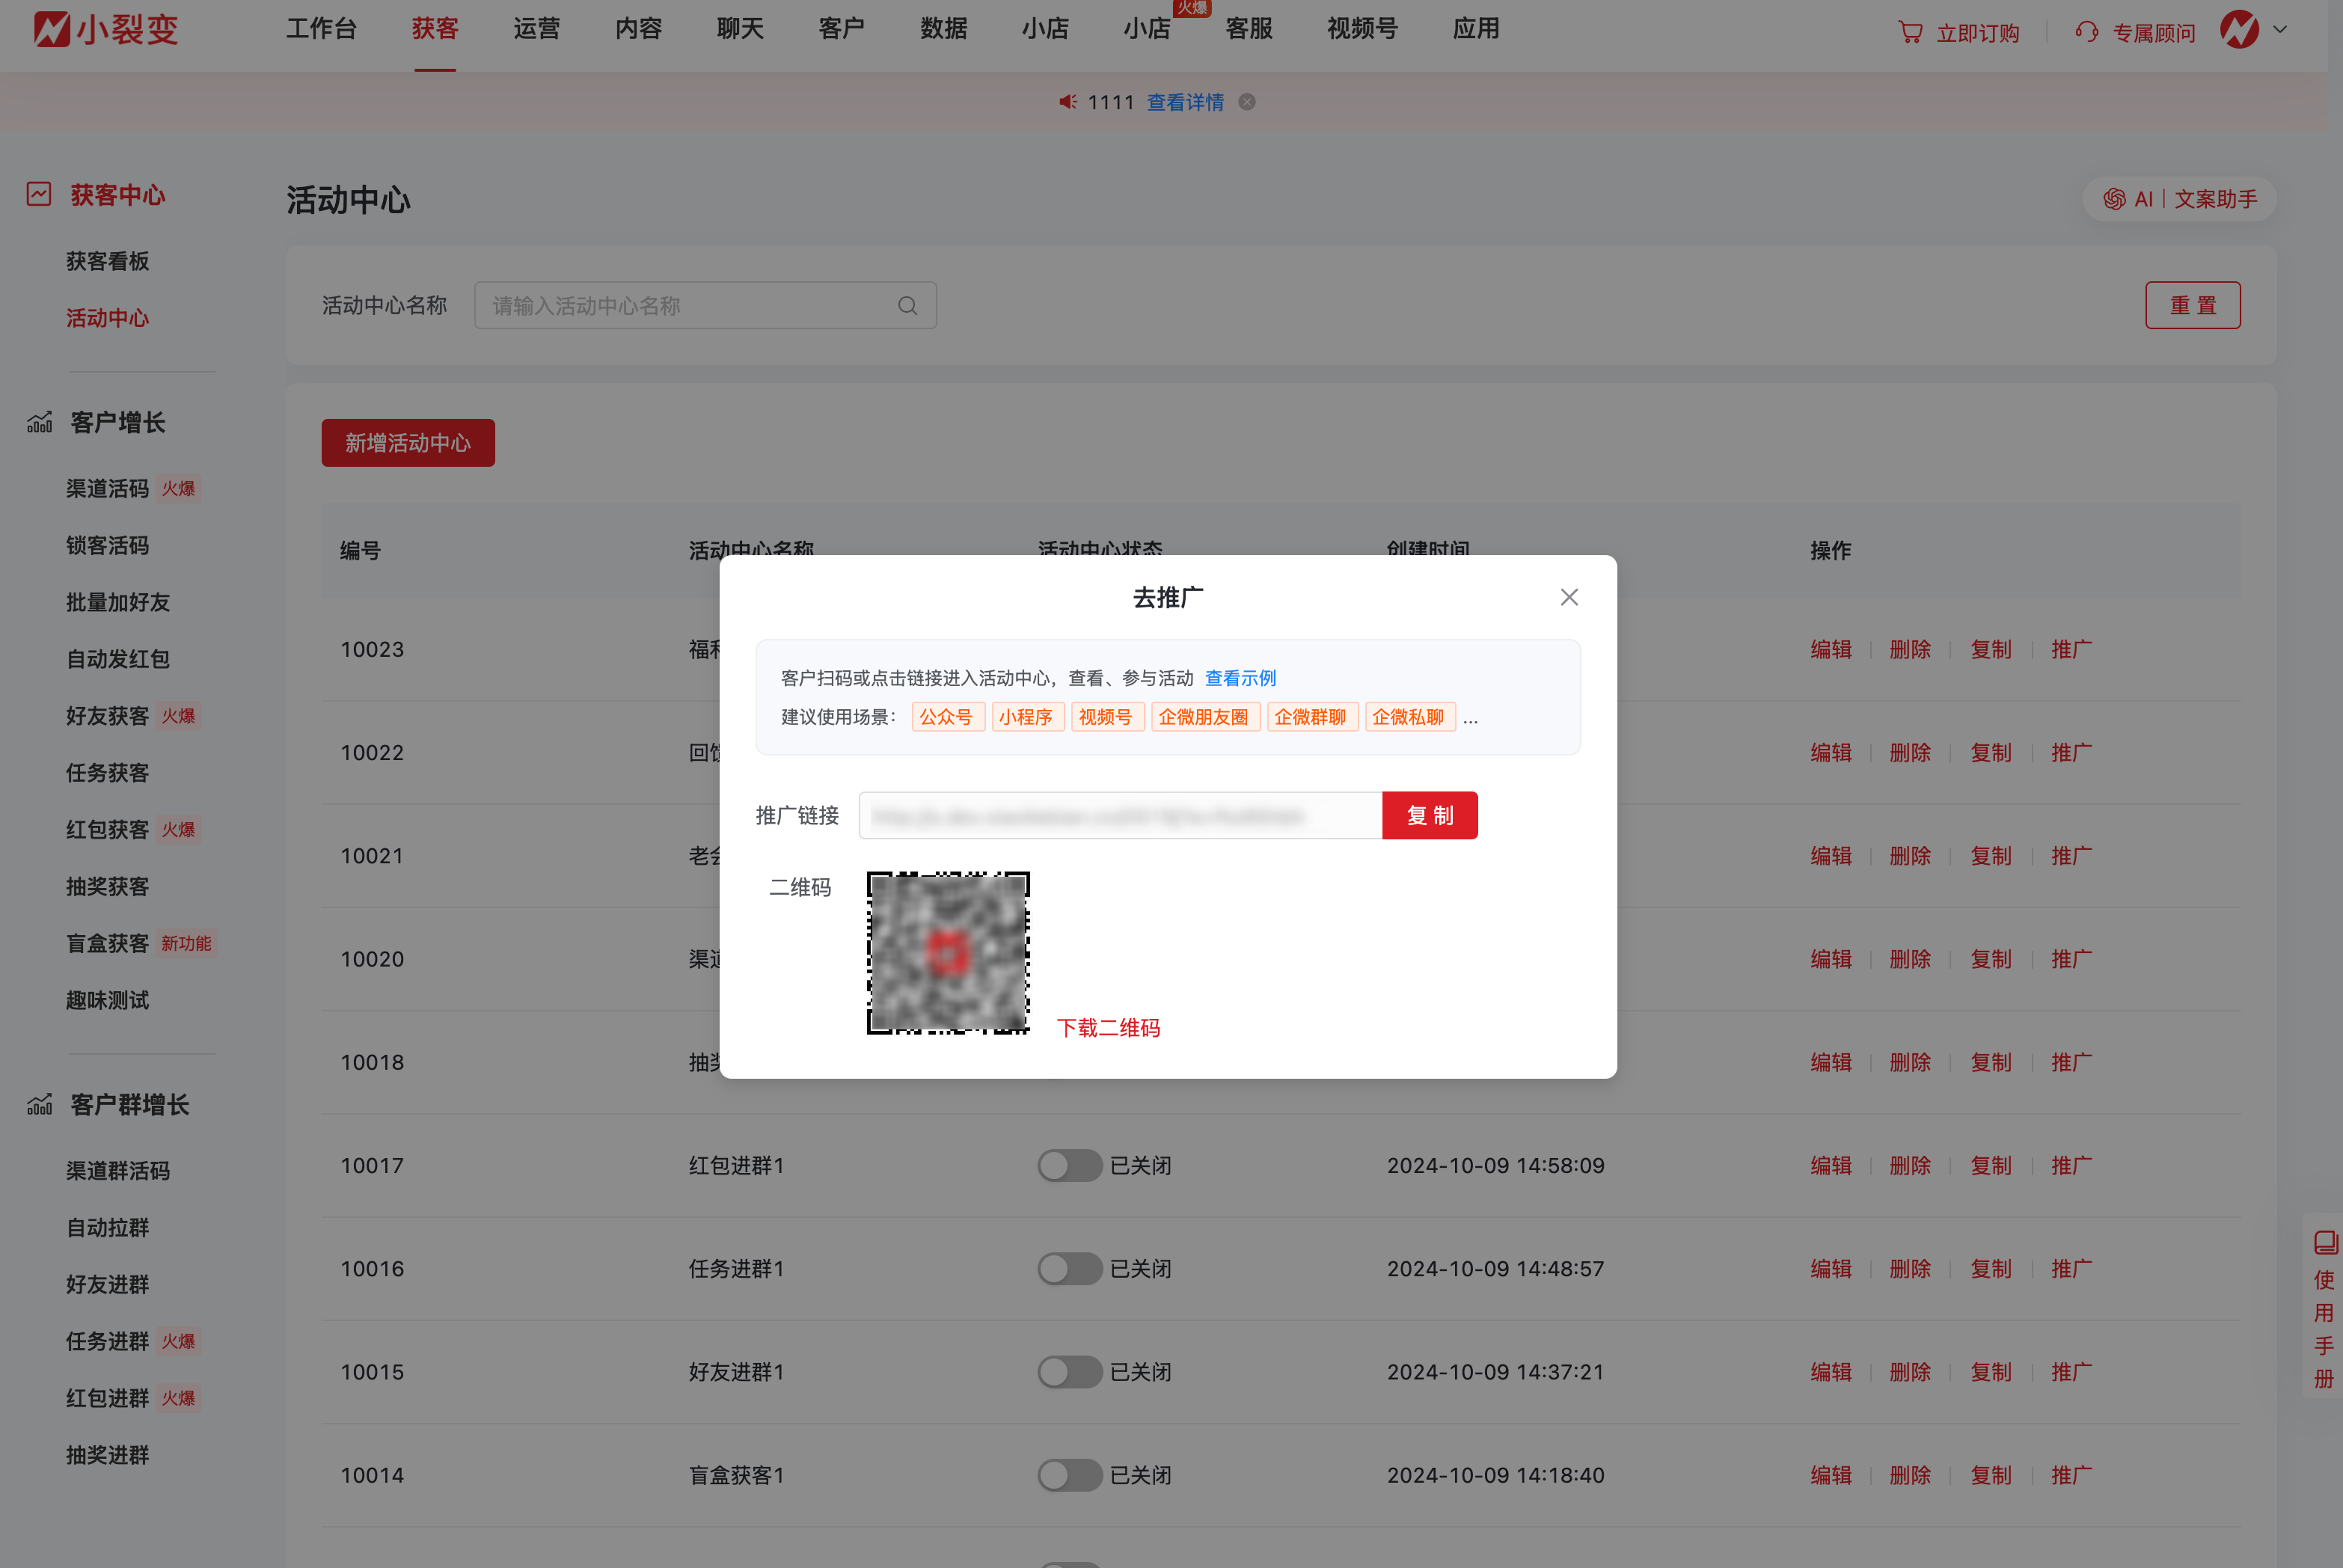Open the 客户 top menu

(841, 29)
